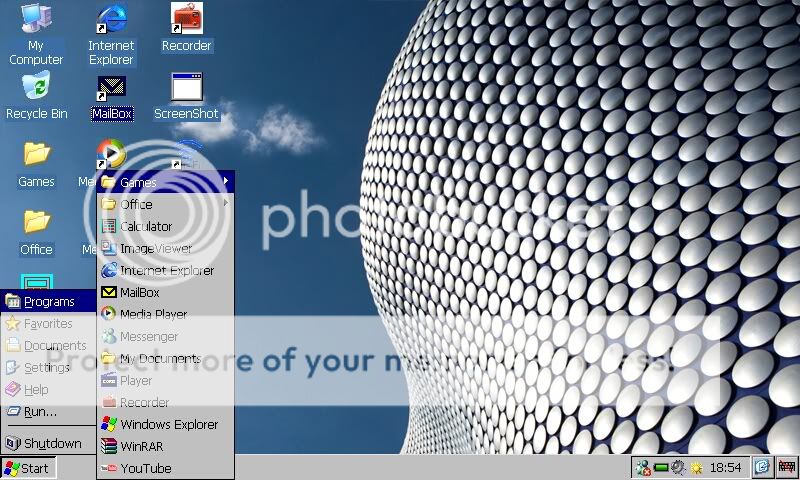Click the green battery tray icon
800x480 pixels.
click(x=661, y=467)
